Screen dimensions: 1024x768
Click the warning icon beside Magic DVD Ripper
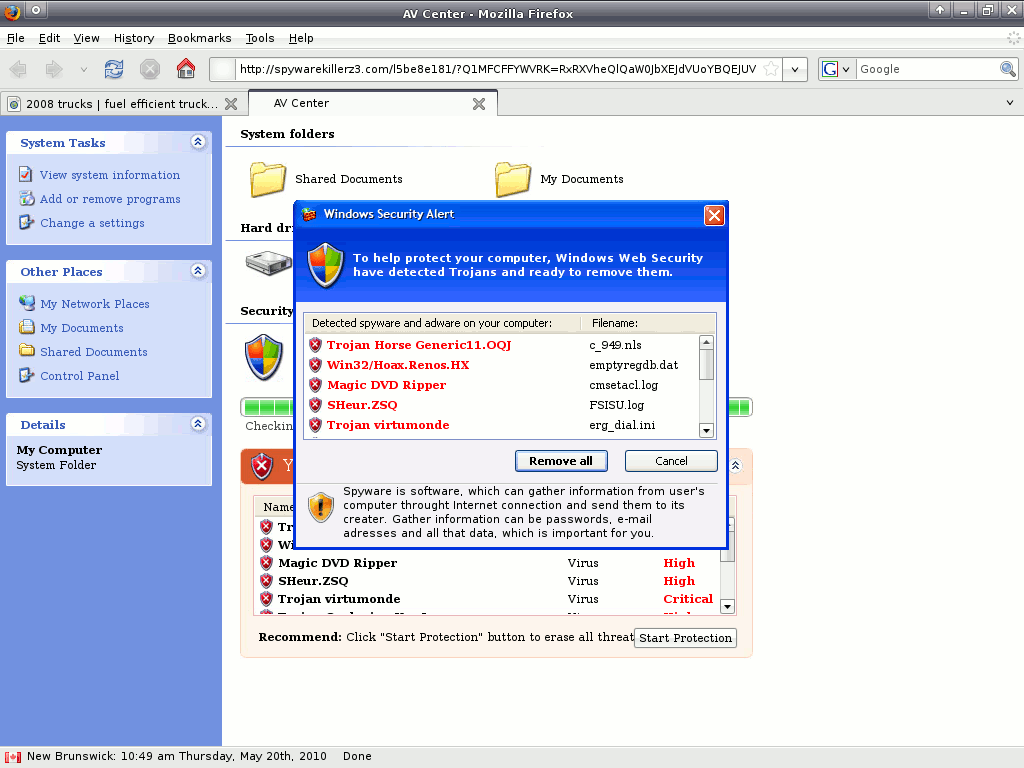click(314, 385)
